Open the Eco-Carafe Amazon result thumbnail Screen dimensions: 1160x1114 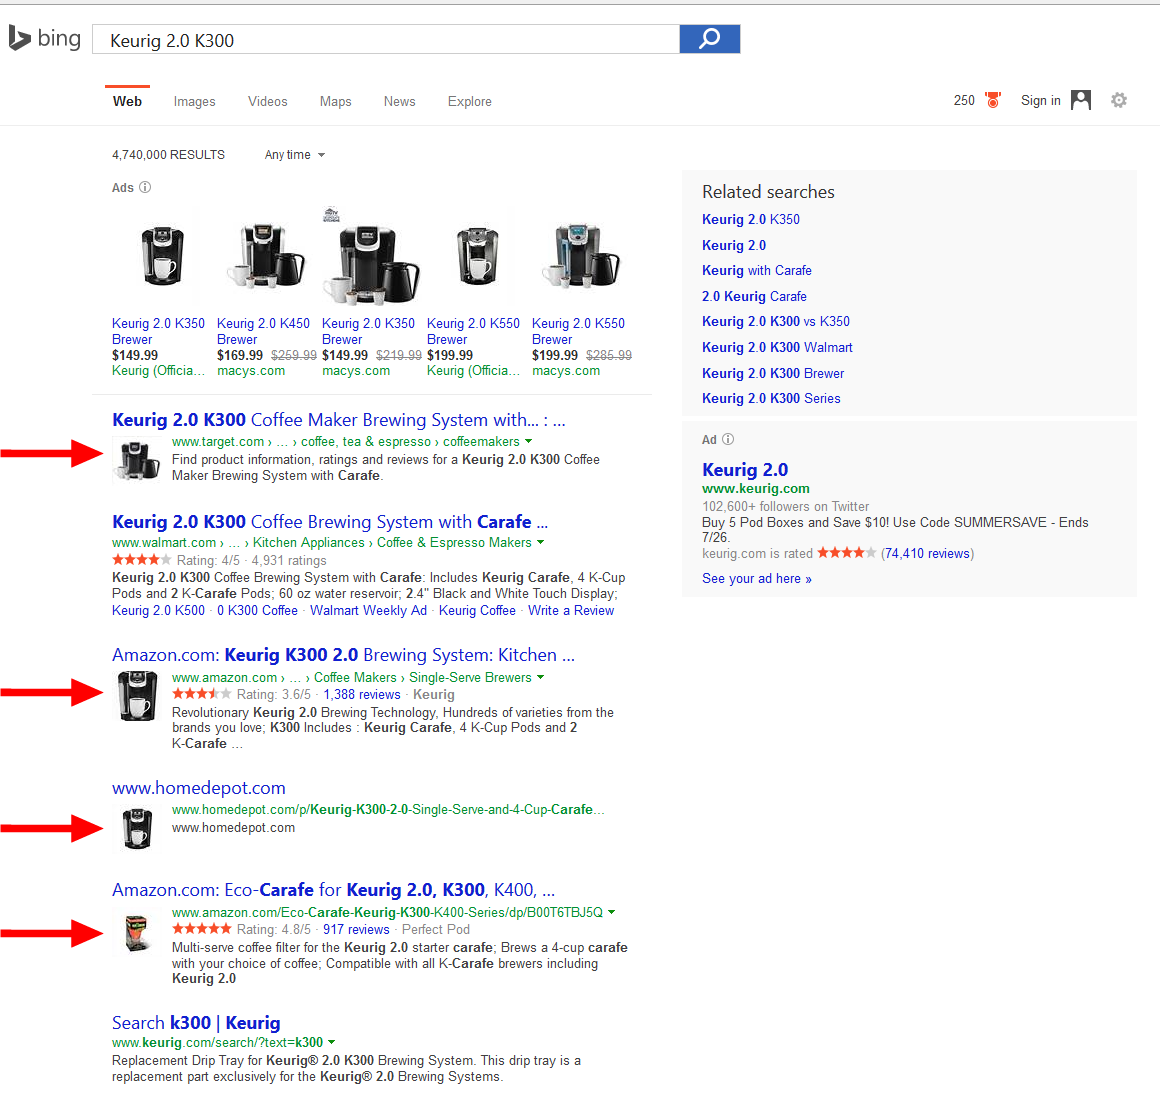click(137, 933)
